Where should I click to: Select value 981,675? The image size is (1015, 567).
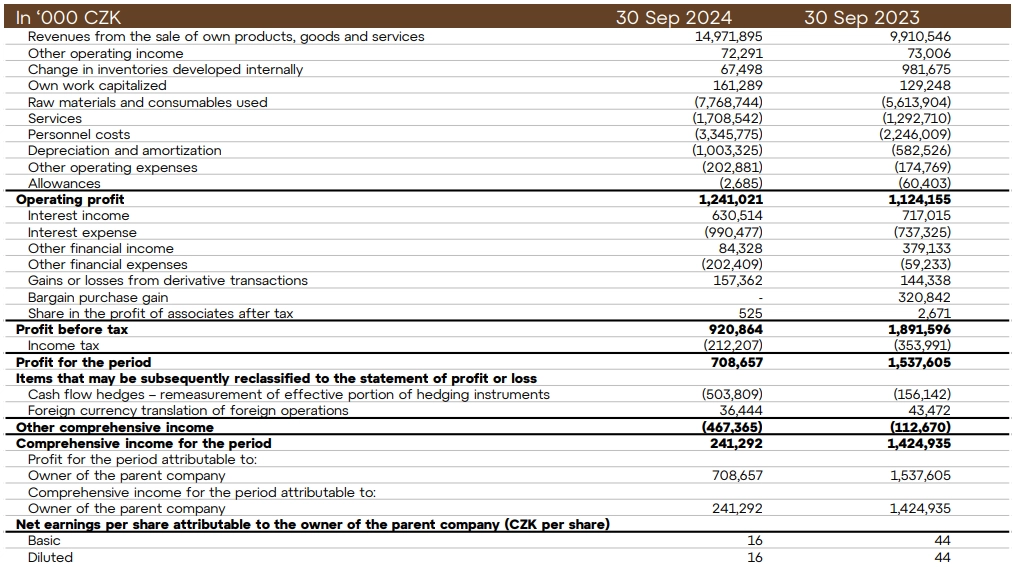(x=926, y=70)
